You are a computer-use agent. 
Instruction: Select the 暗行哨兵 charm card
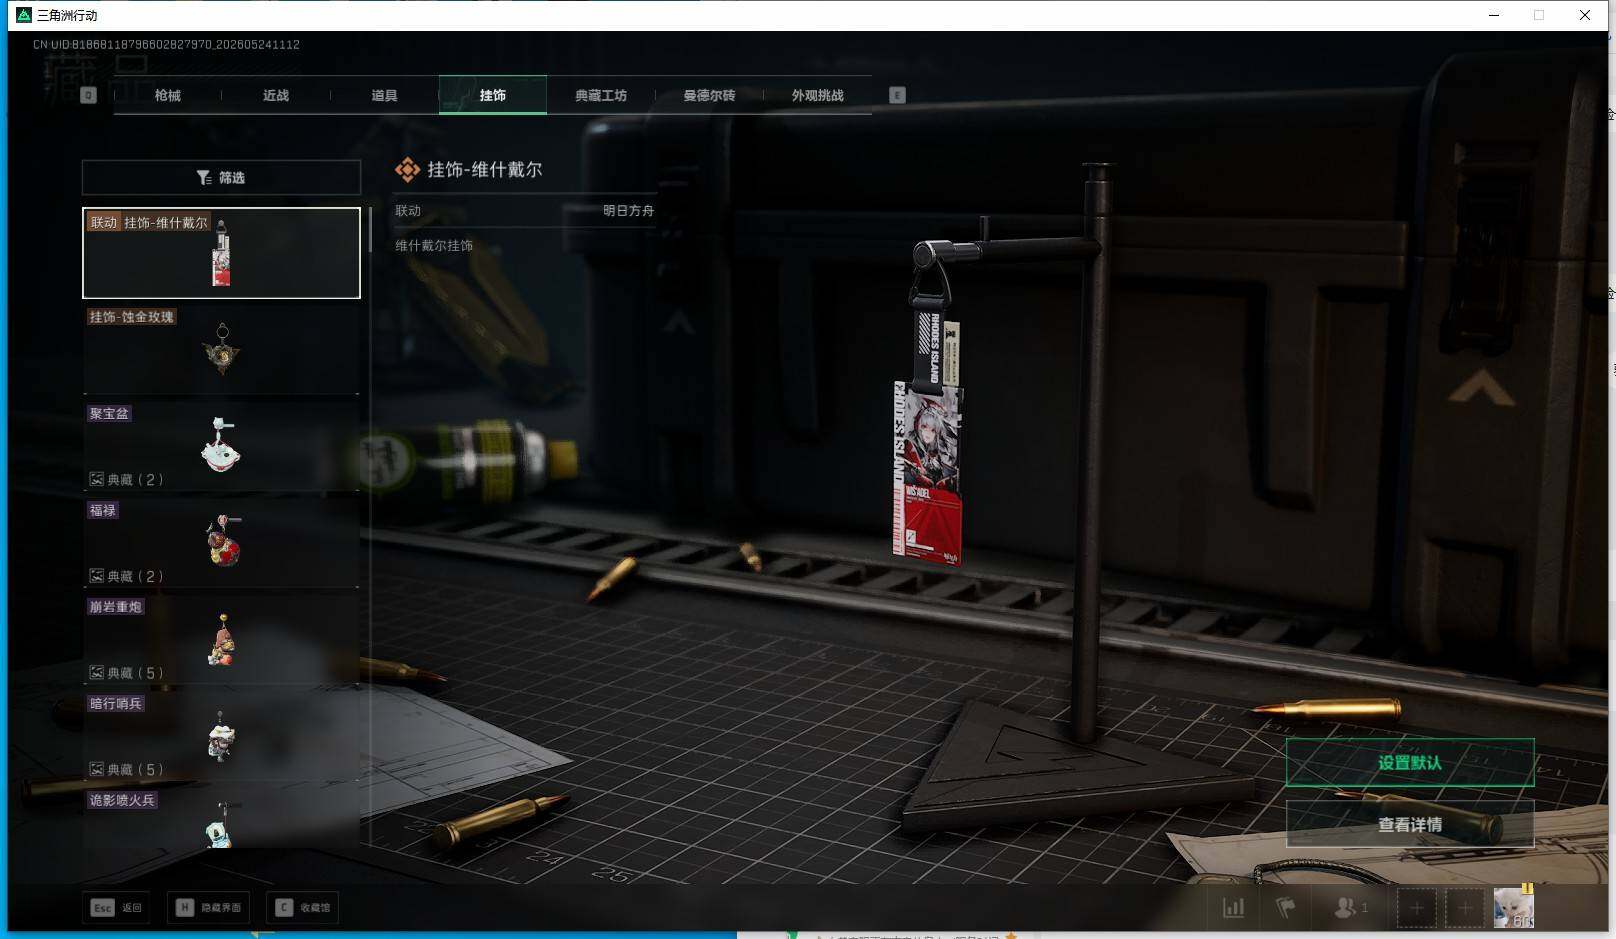pos(221,736)
